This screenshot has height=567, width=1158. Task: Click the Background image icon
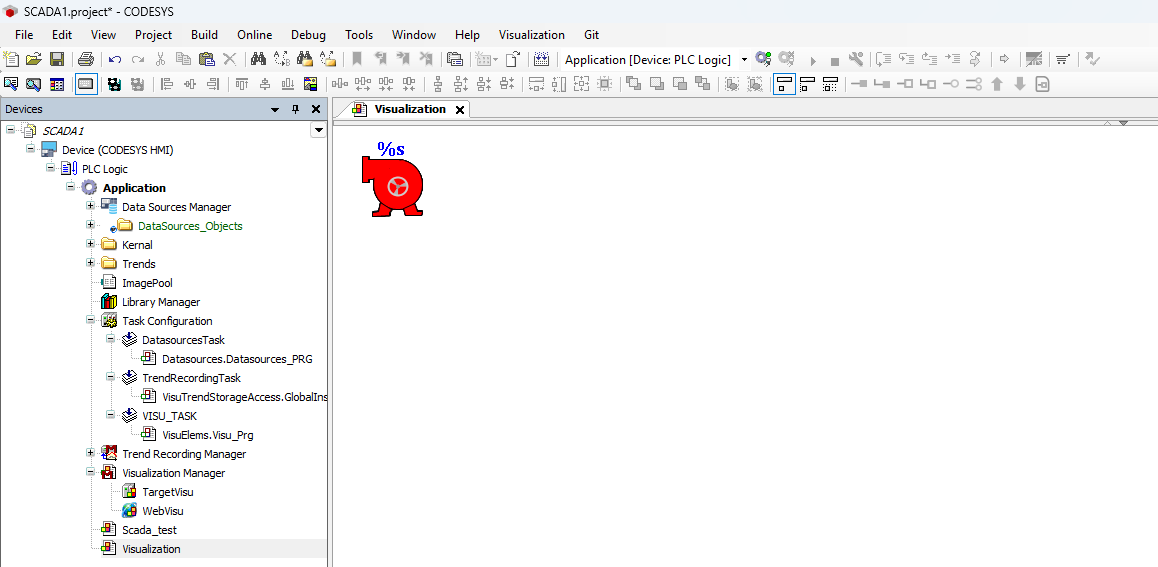[x=310, y=84]
